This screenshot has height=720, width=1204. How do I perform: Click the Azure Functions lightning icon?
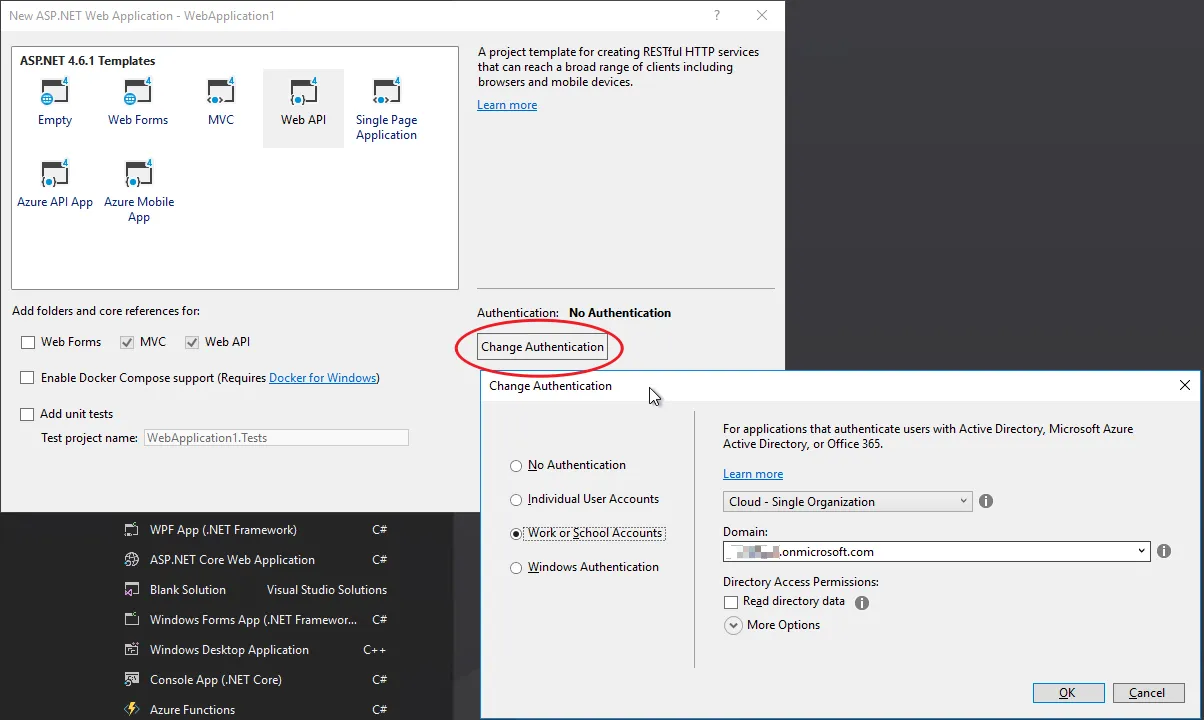131,710
